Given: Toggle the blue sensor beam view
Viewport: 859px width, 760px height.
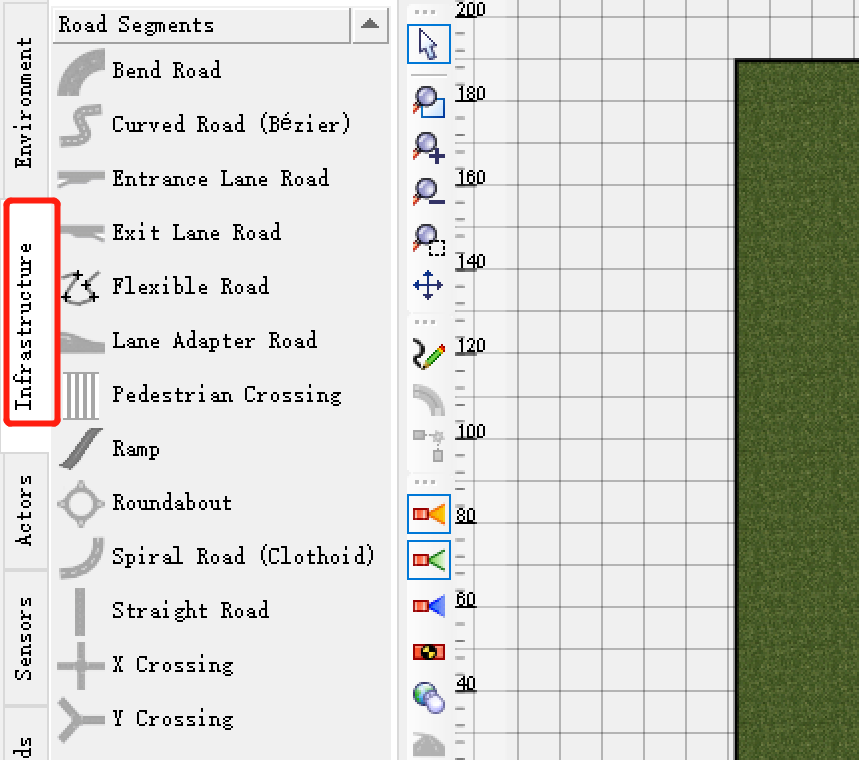Looking at the screenshot, I should (428, 606).
